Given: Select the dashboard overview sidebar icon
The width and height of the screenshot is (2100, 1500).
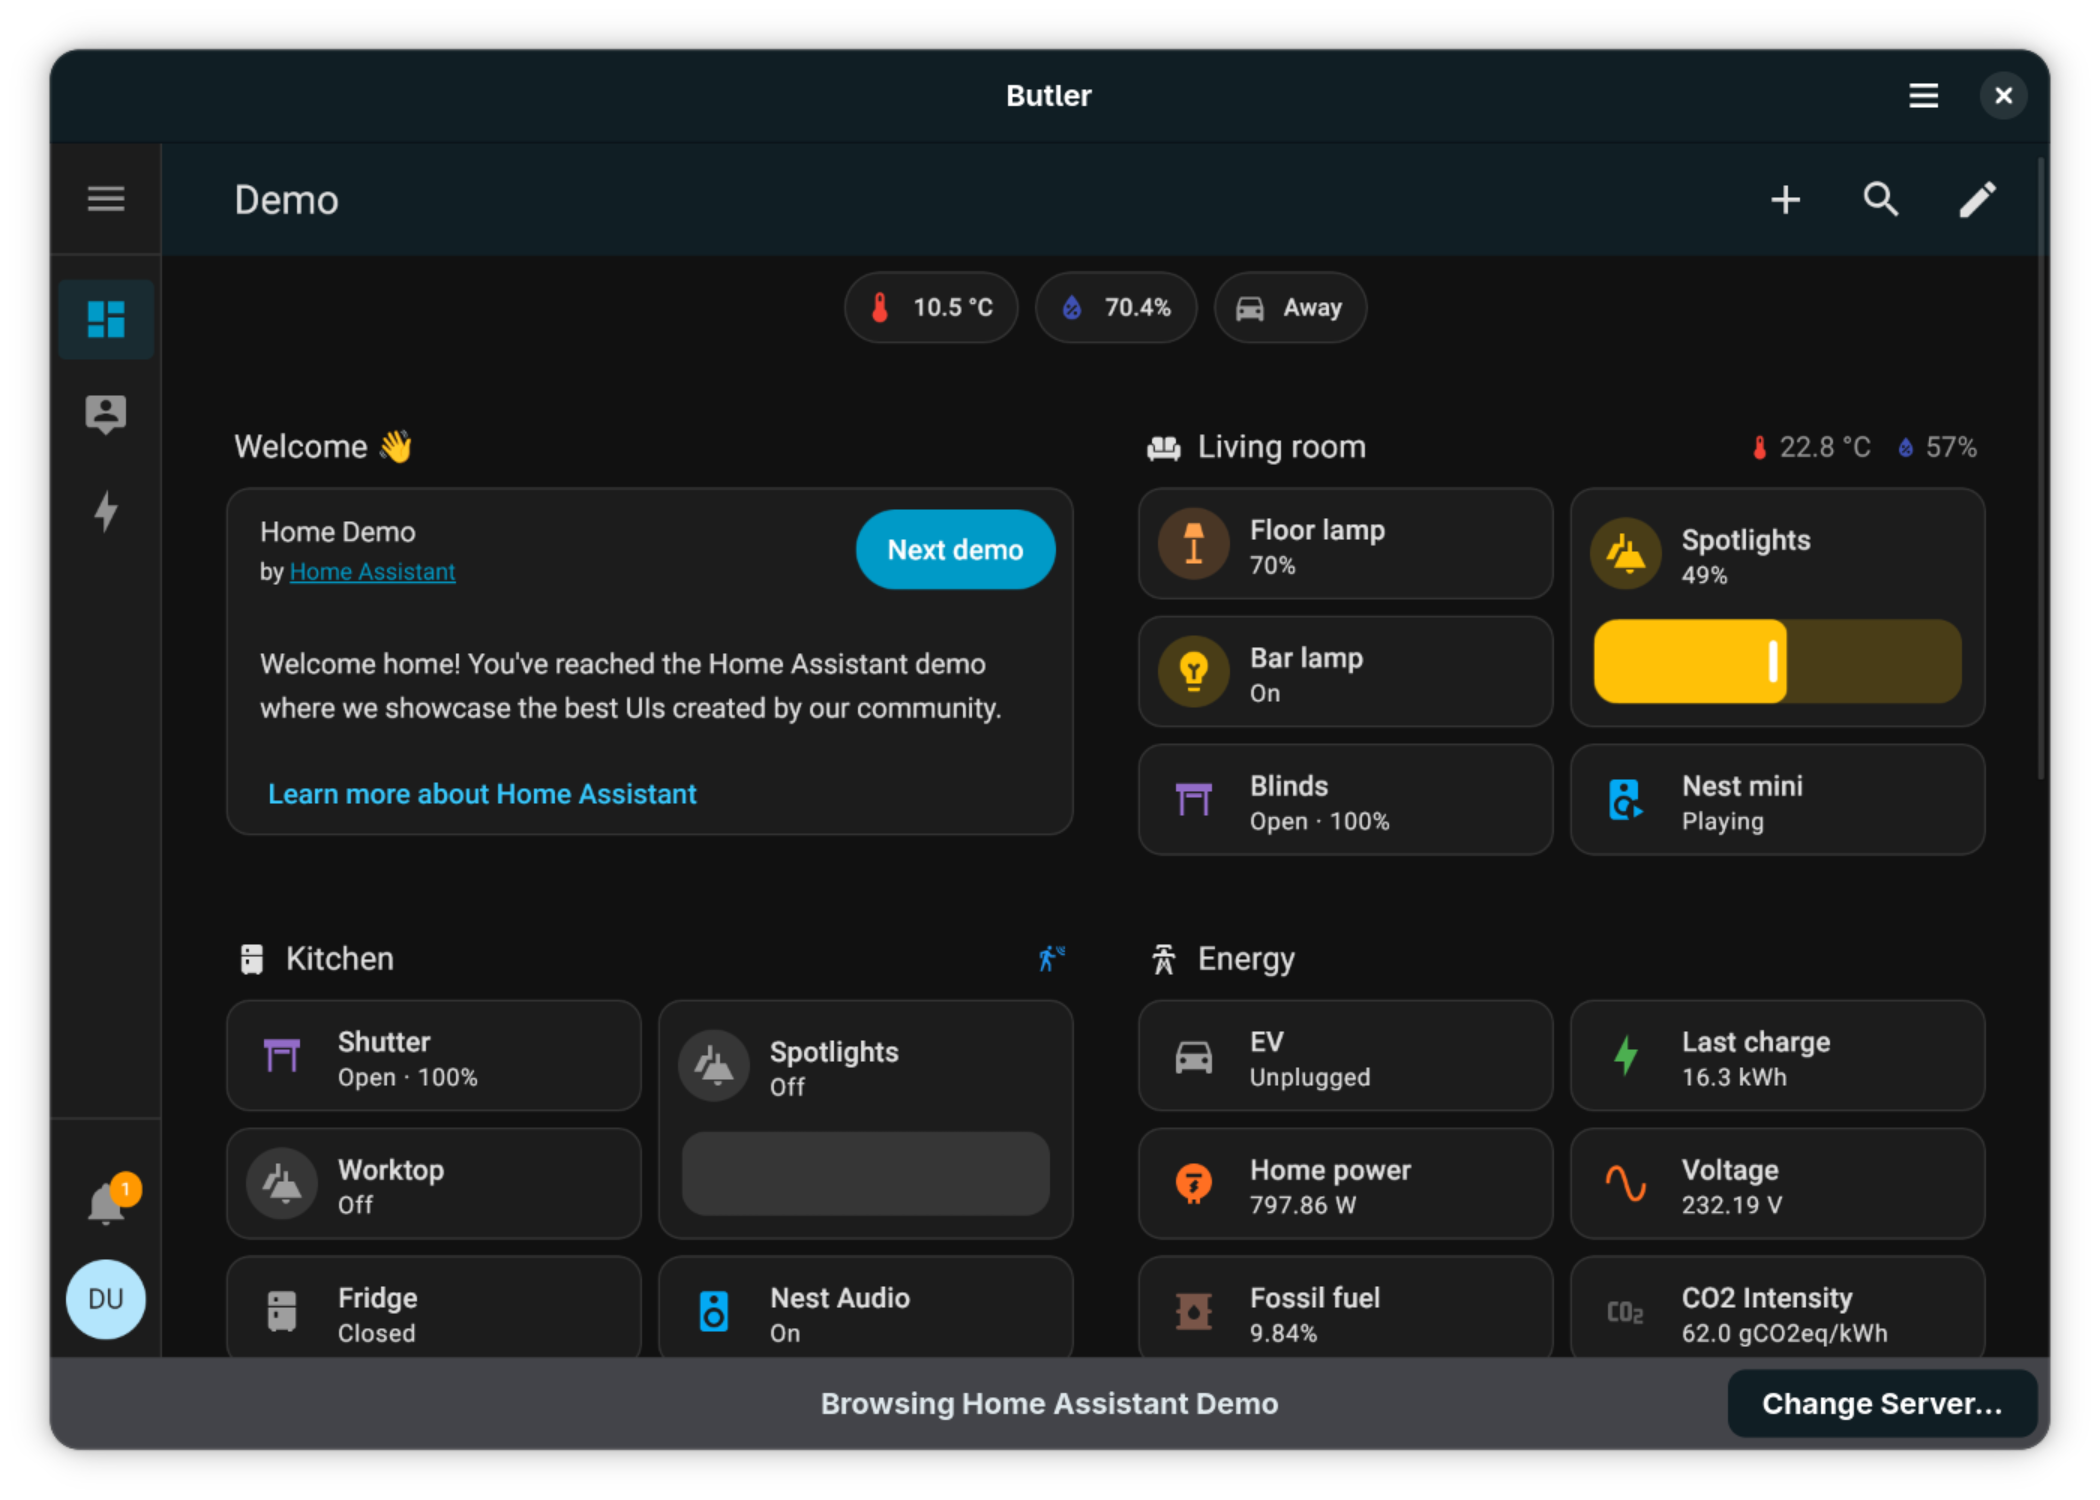Looking at the screenshot, I should [x=106, y=319].
